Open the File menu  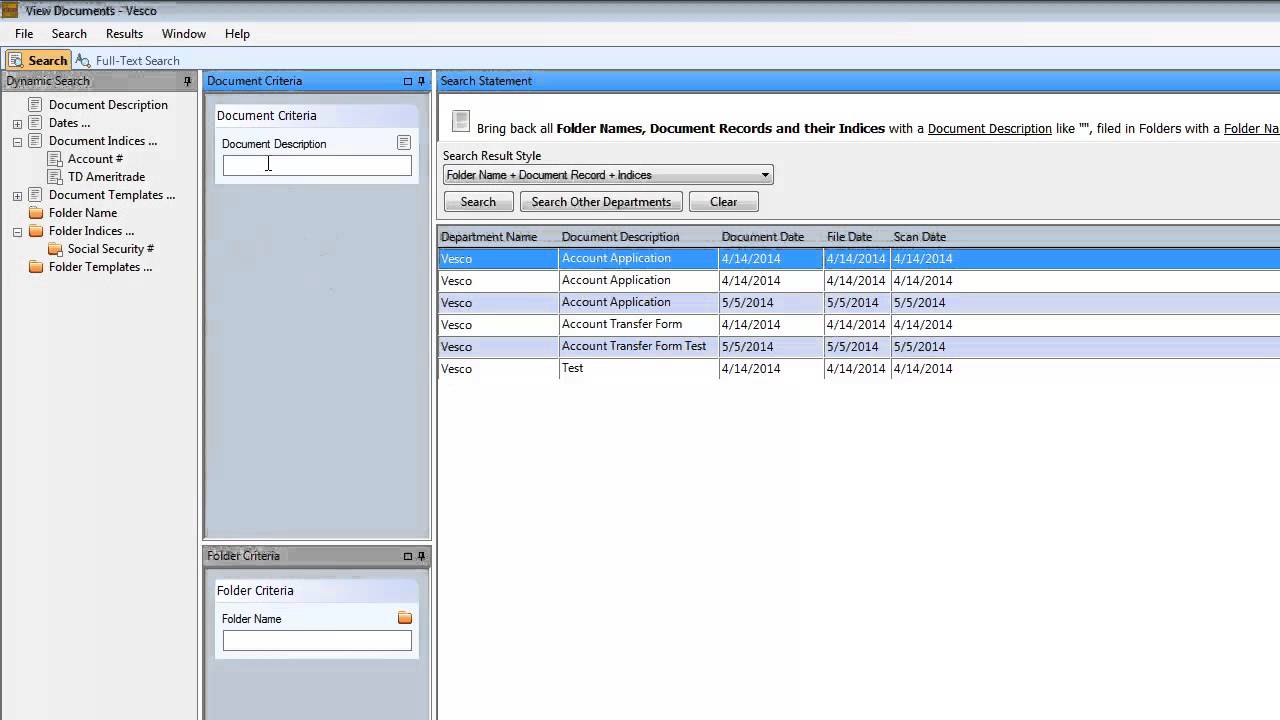[x=24, y=34]
